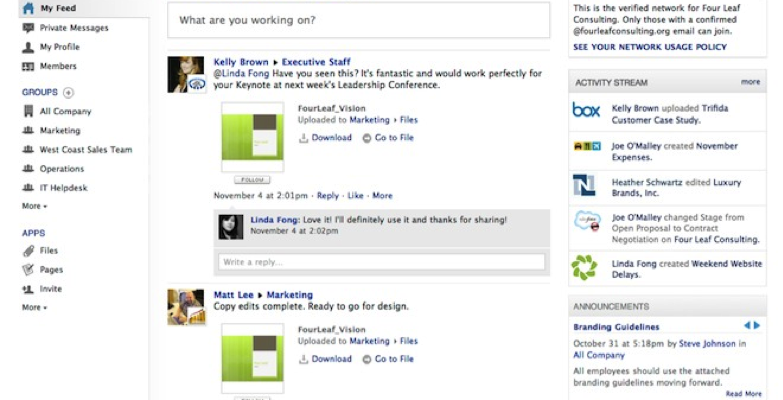Expand More under Groups list

click(34, 206)
